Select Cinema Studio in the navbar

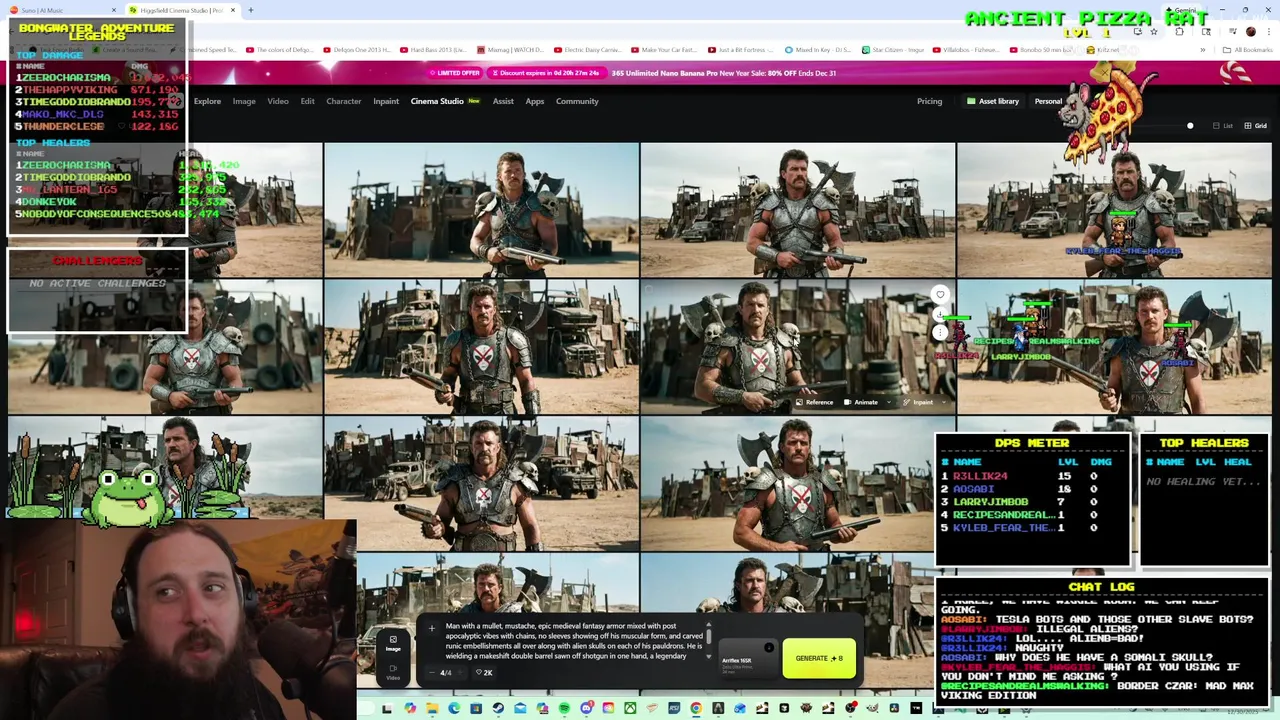(437, 101)
